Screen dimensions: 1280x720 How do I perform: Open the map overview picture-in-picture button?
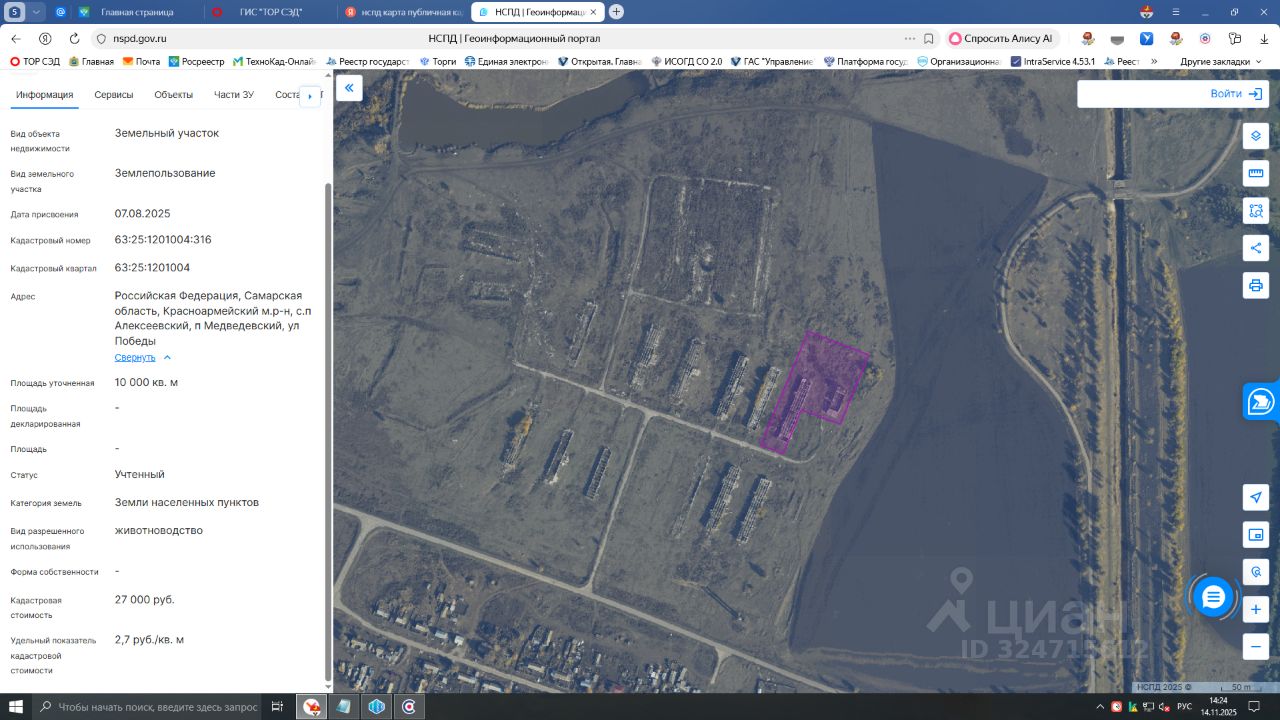tap(1256, 535)
